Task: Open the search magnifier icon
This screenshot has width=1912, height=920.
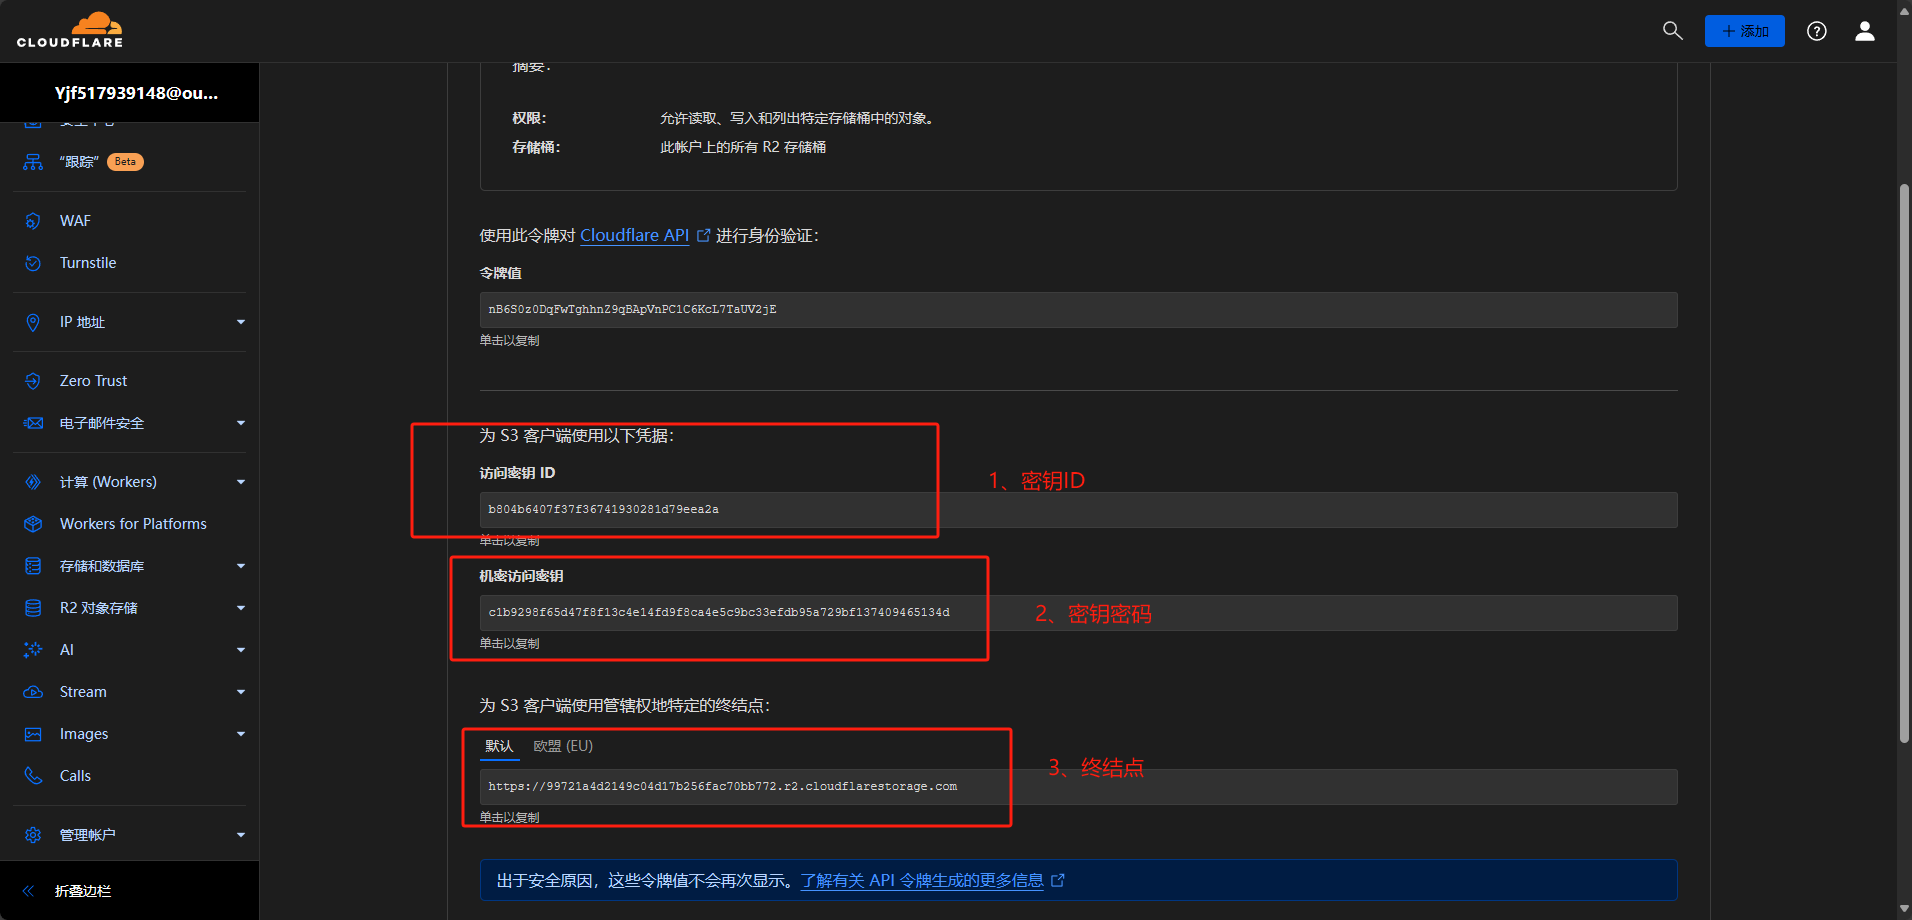Action: (1672, 31)
